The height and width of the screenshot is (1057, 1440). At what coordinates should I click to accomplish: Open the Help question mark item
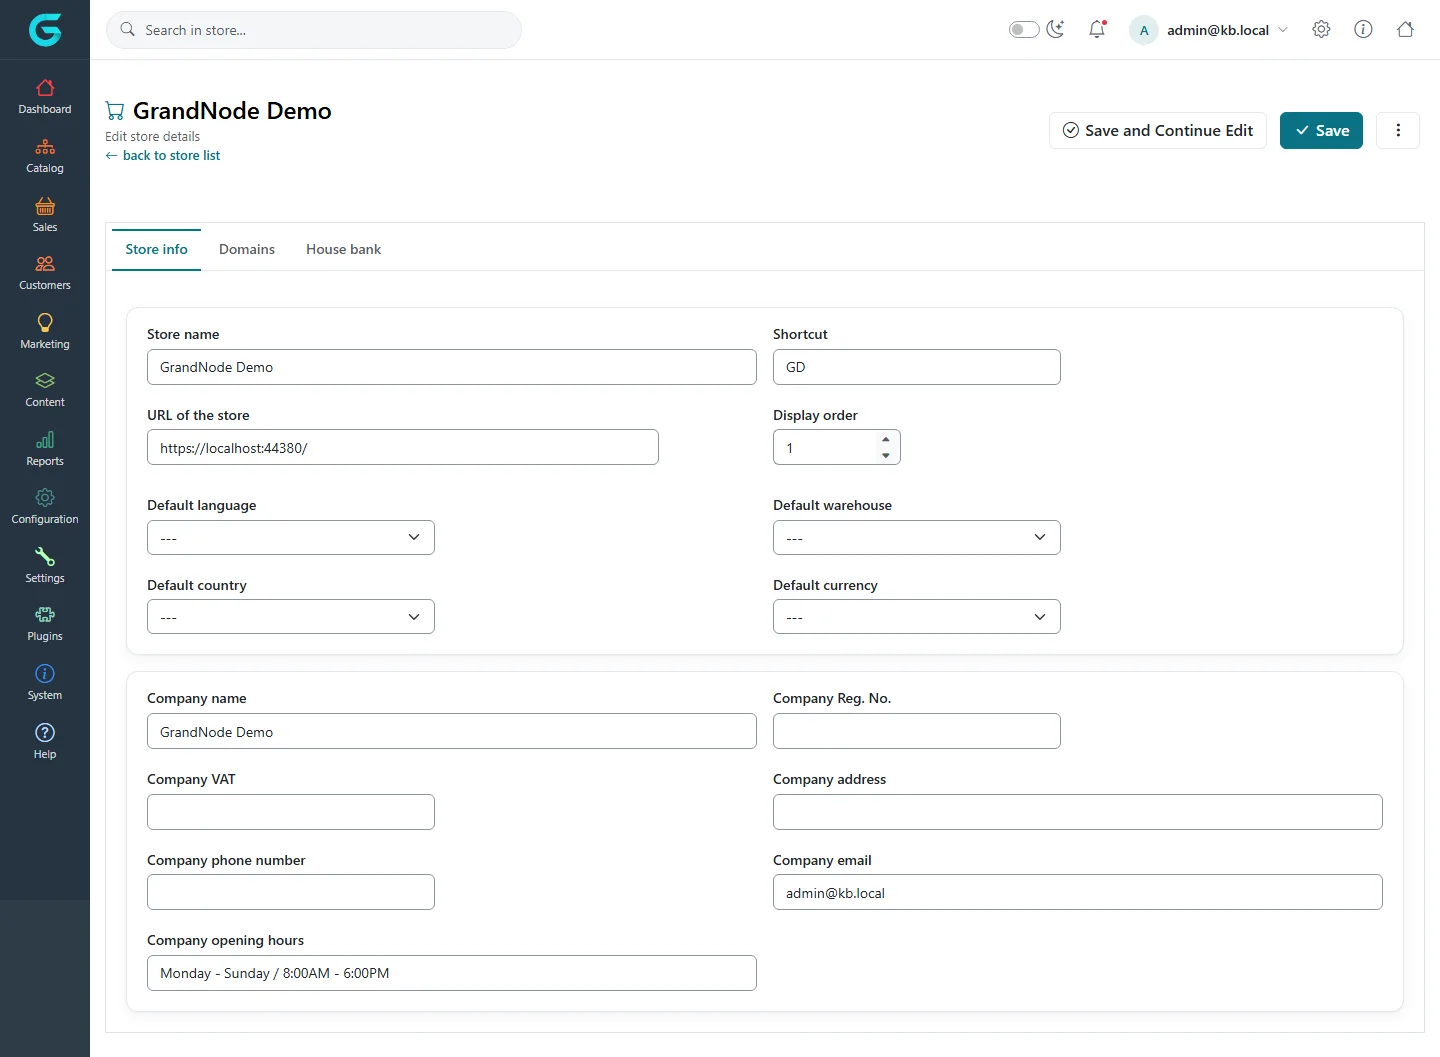(45, 741)
